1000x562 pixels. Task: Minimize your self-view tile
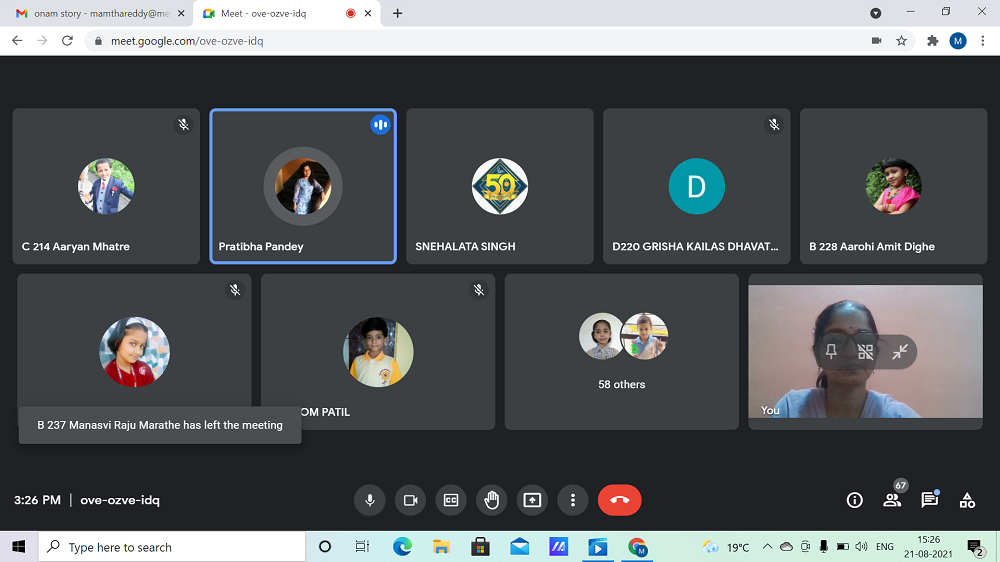[x=900, y=352]
